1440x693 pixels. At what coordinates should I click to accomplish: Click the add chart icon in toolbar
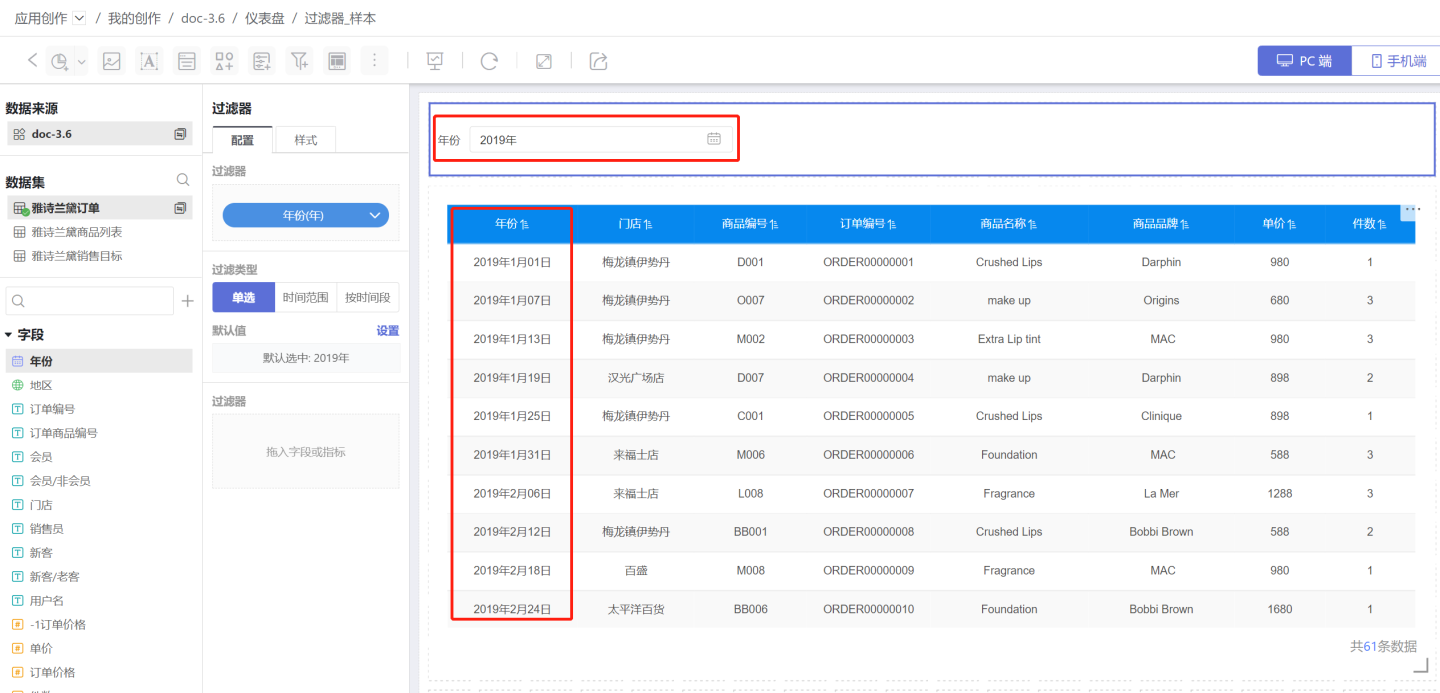coord(60,61)
